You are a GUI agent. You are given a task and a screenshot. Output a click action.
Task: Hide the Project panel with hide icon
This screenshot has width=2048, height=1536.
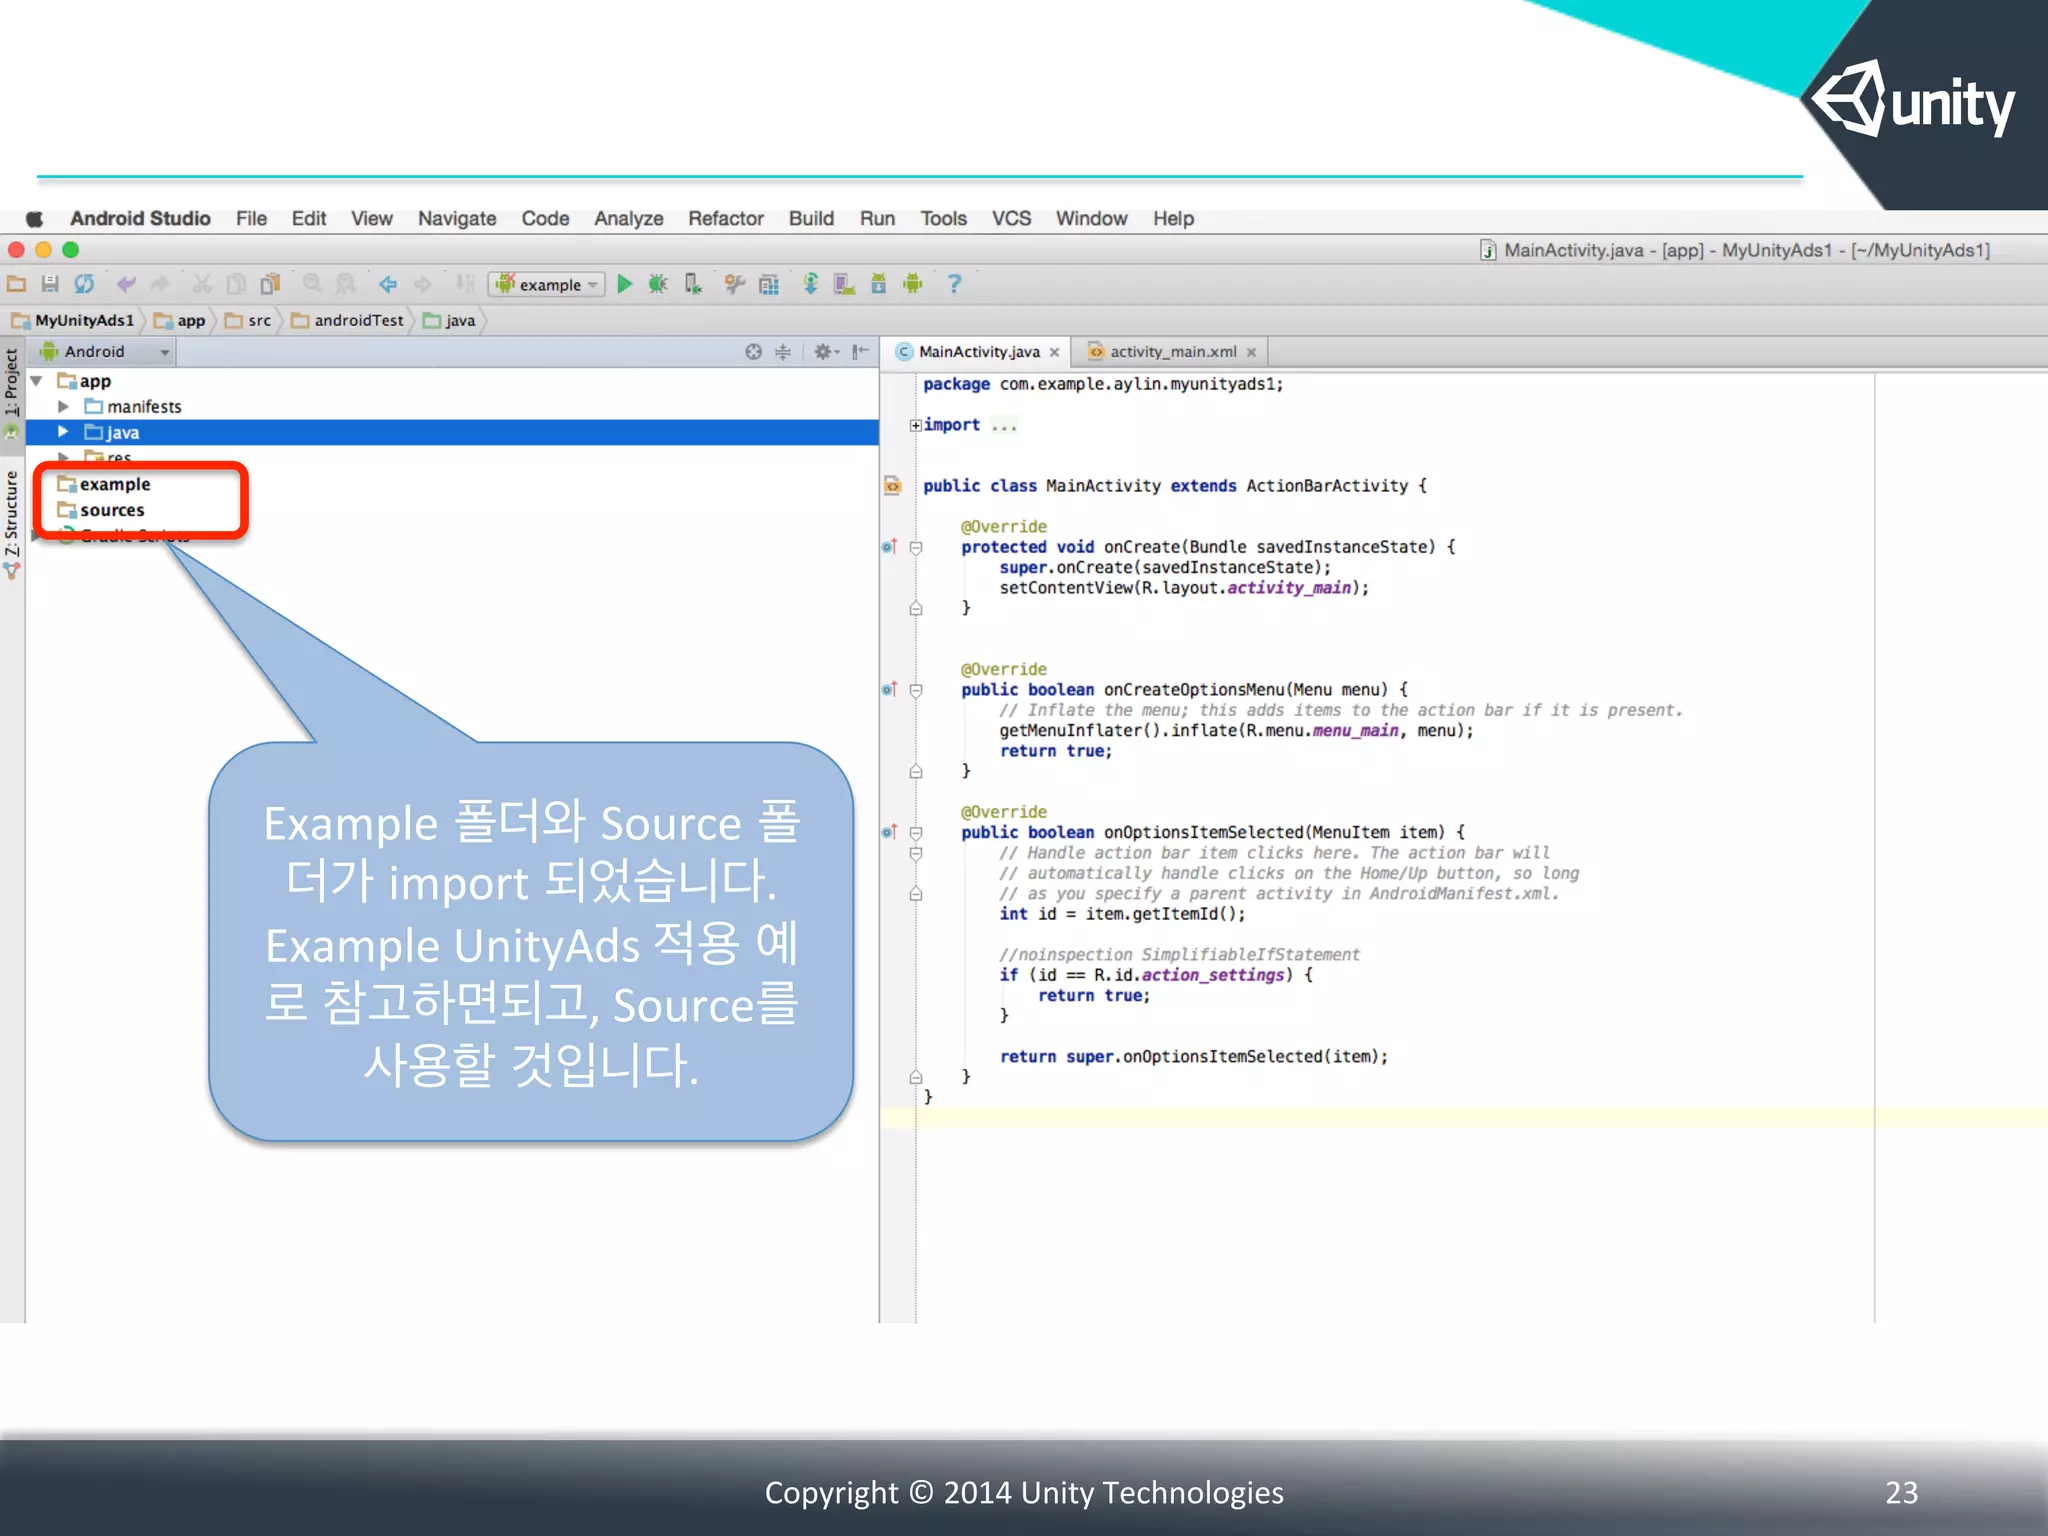[x=860, y=352]
